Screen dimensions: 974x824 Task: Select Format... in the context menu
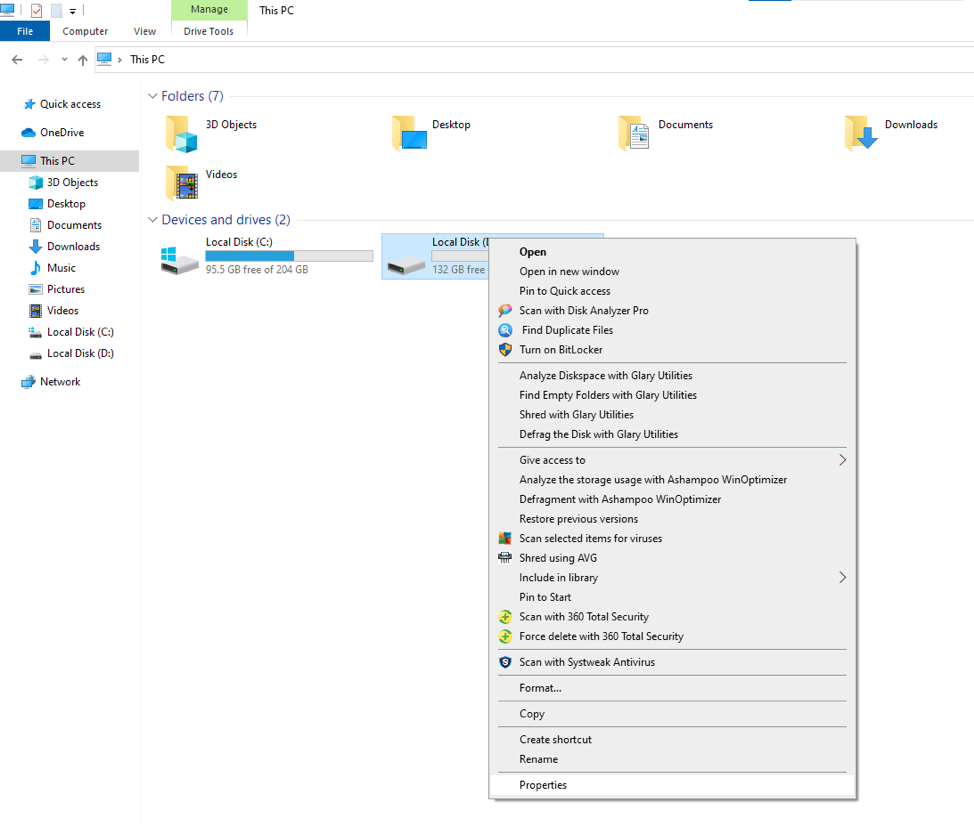[672, 688]
